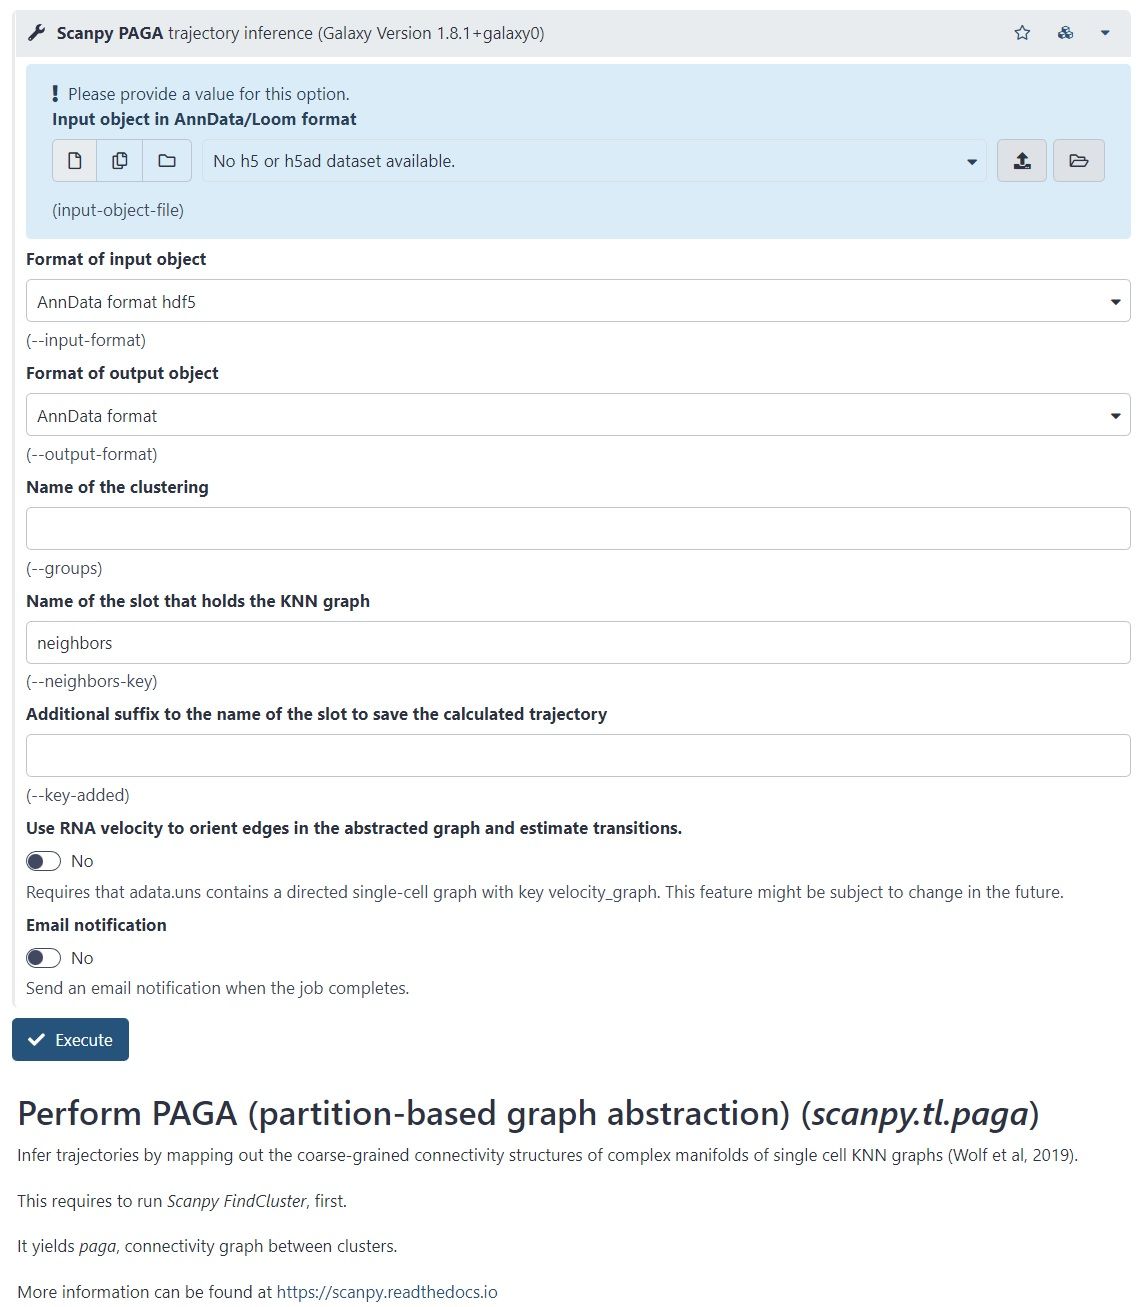Click 'Input object in AnnData/Loom format' label
The height and width of the screenshot is (1307, 1136).
coord(204,119)
